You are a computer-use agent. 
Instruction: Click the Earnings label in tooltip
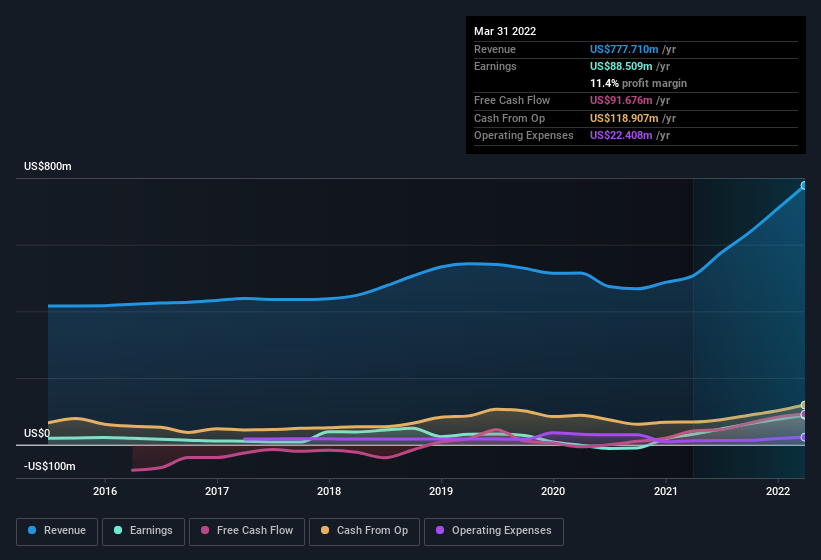pos(495,66)
